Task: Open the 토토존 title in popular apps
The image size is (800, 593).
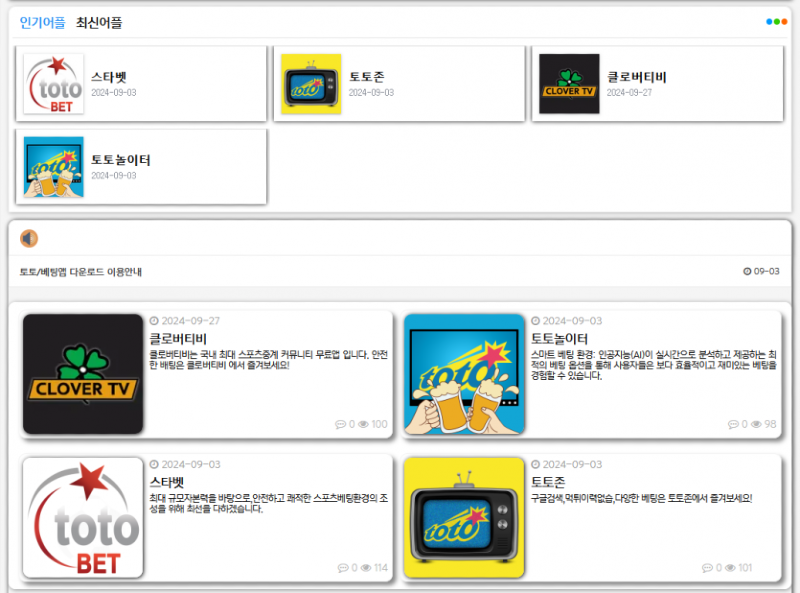Action: pyautogui.click(x=366, y=77)
